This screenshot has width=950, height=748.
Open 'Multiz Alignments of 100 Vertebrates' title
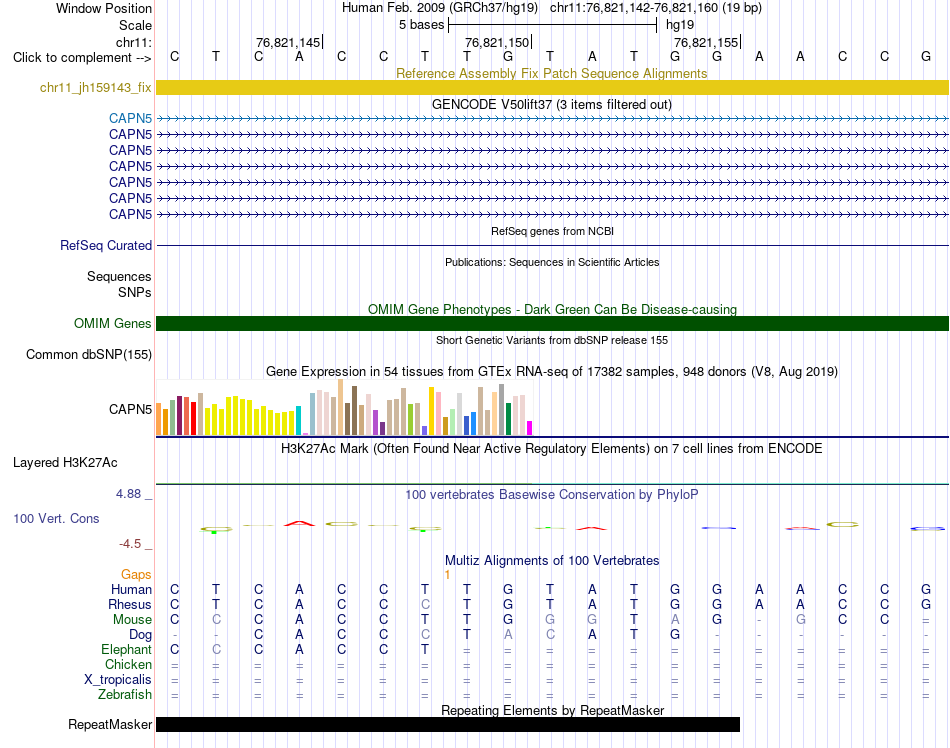click(x=552, y=561)
